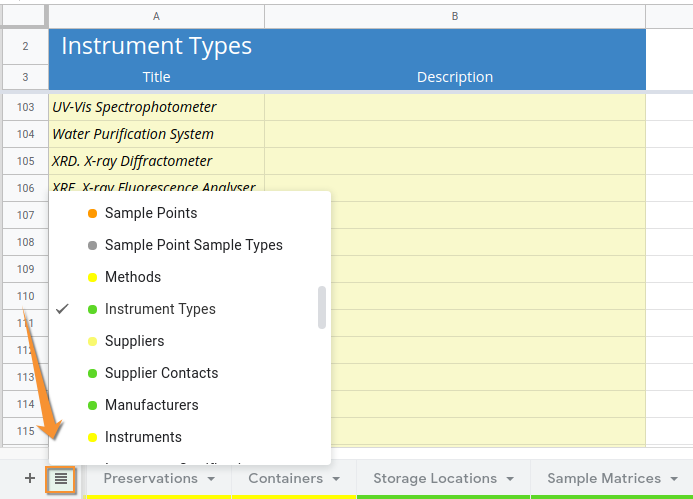Choose Instruments in the sheet list
693x499 pixels.
tap(143, 437)
